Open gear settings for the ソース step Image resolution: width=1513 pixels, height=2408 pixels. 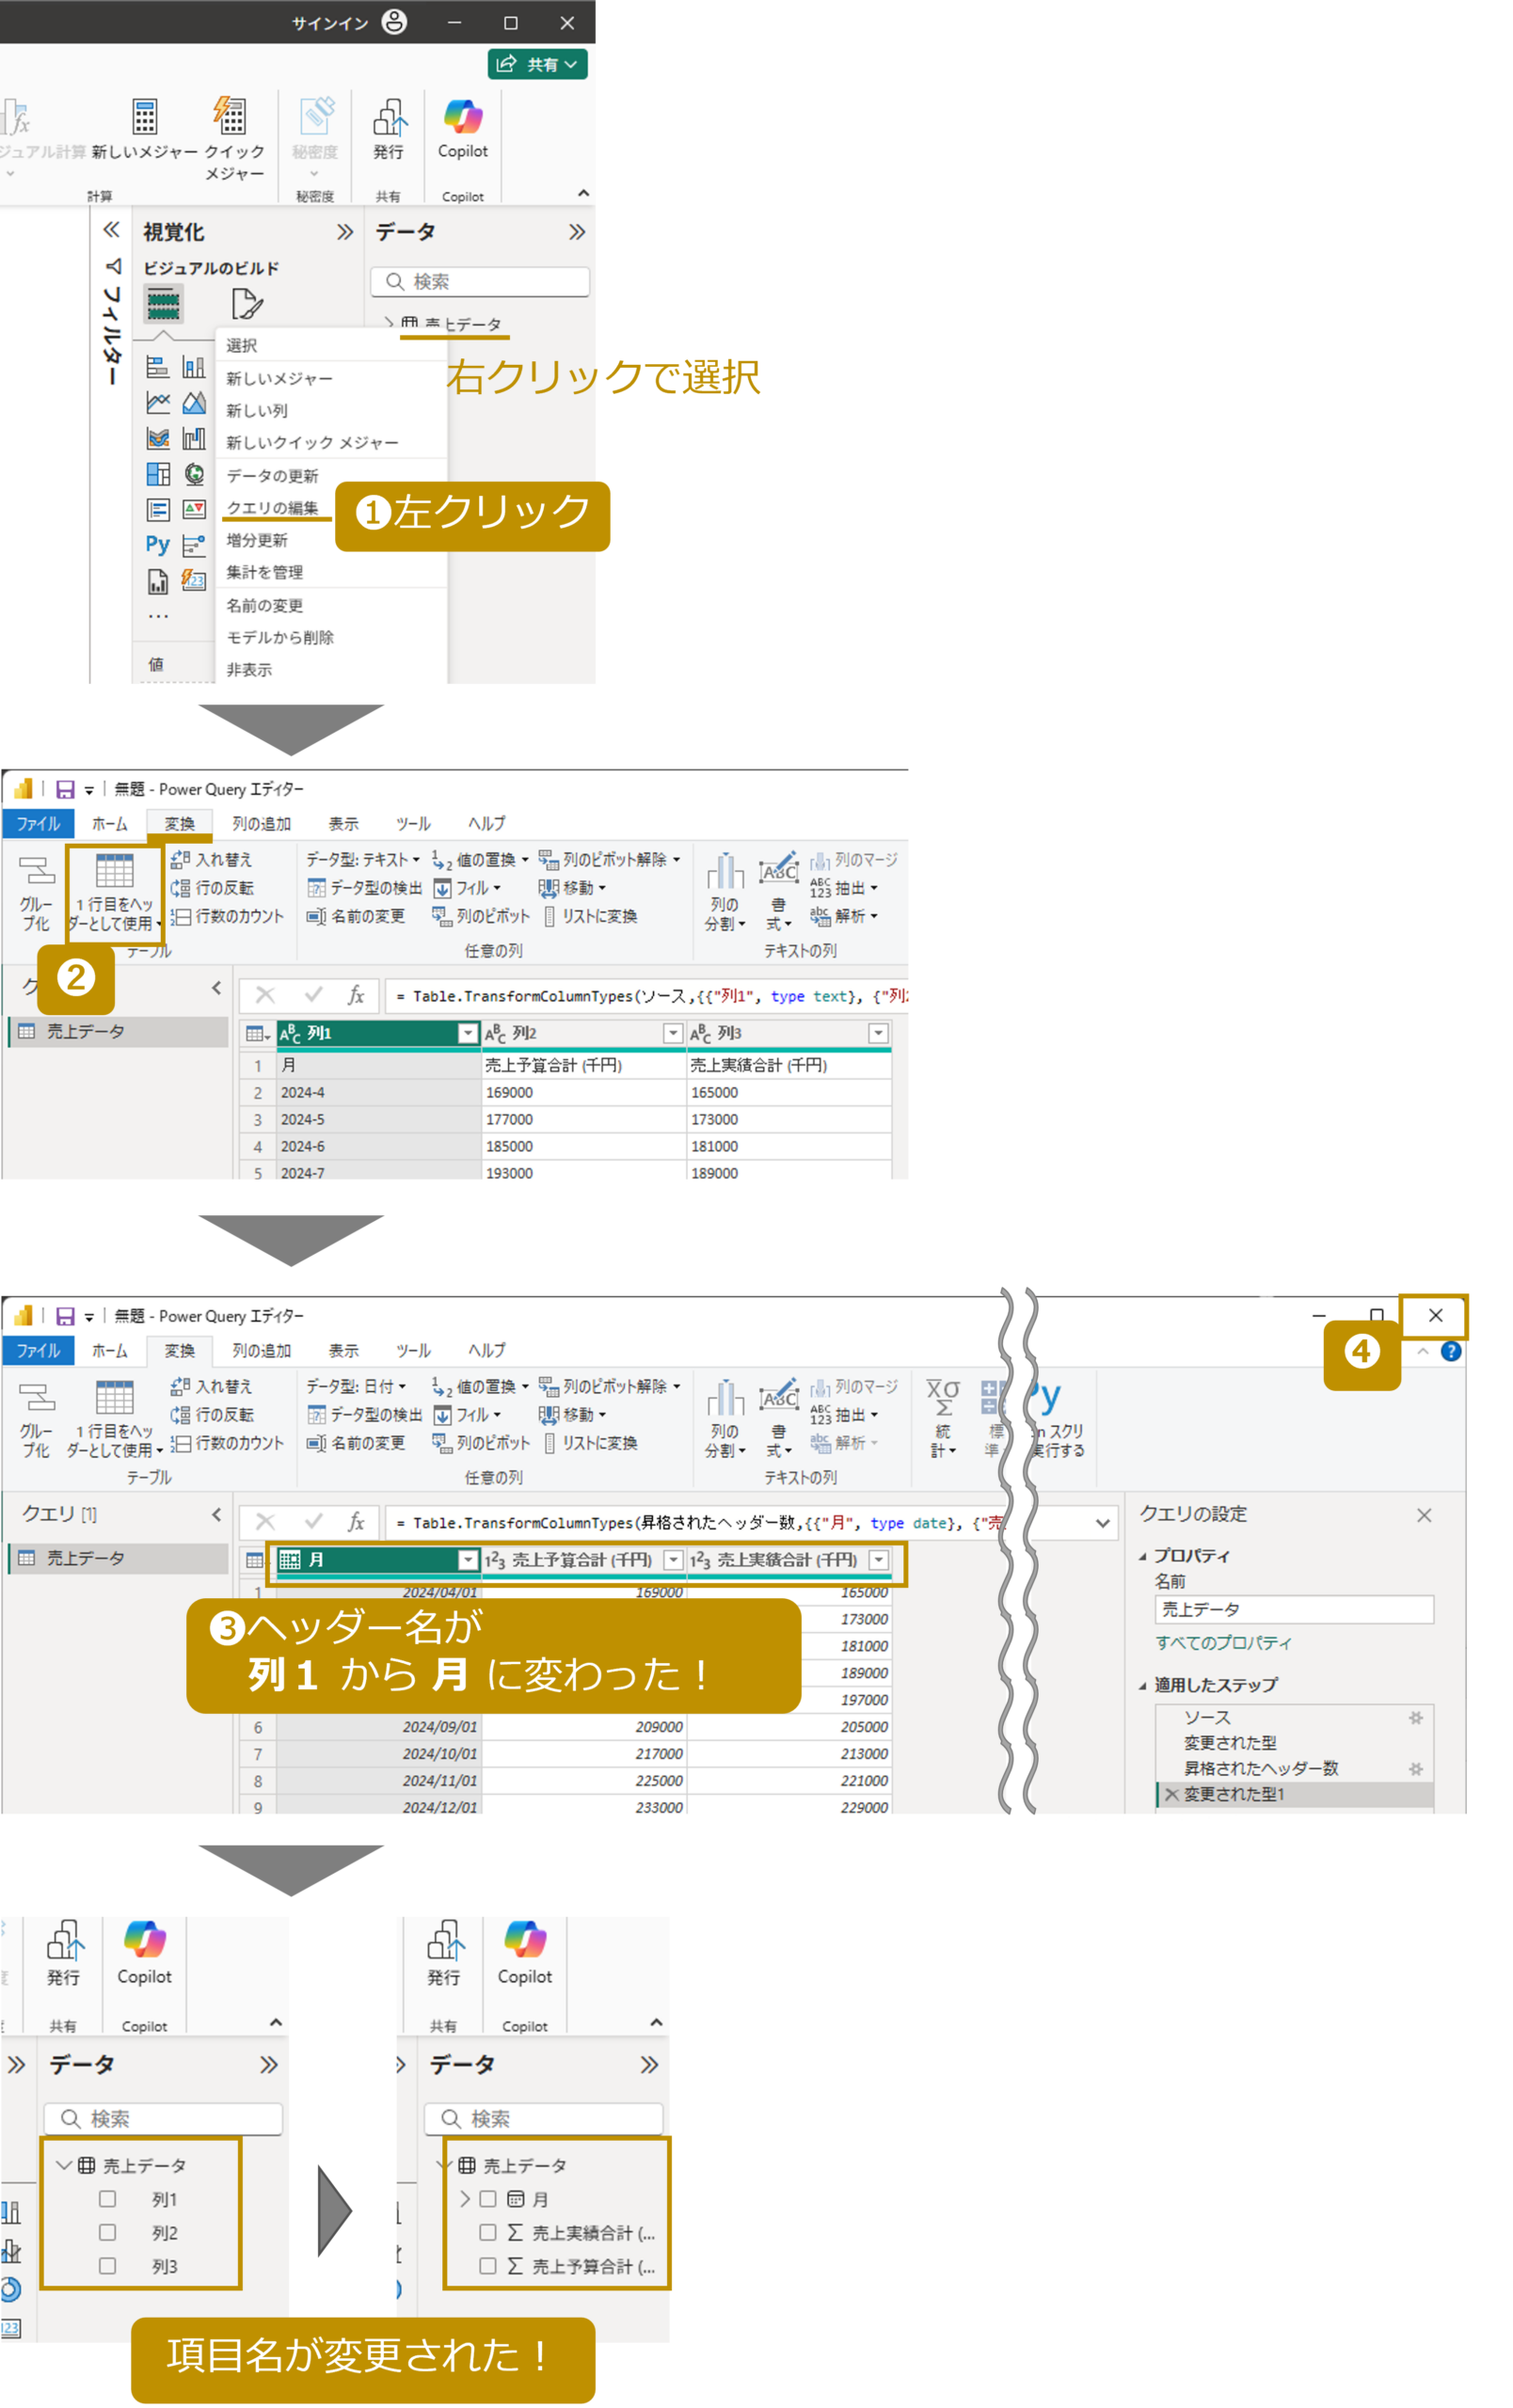tap(1415, 1718)
